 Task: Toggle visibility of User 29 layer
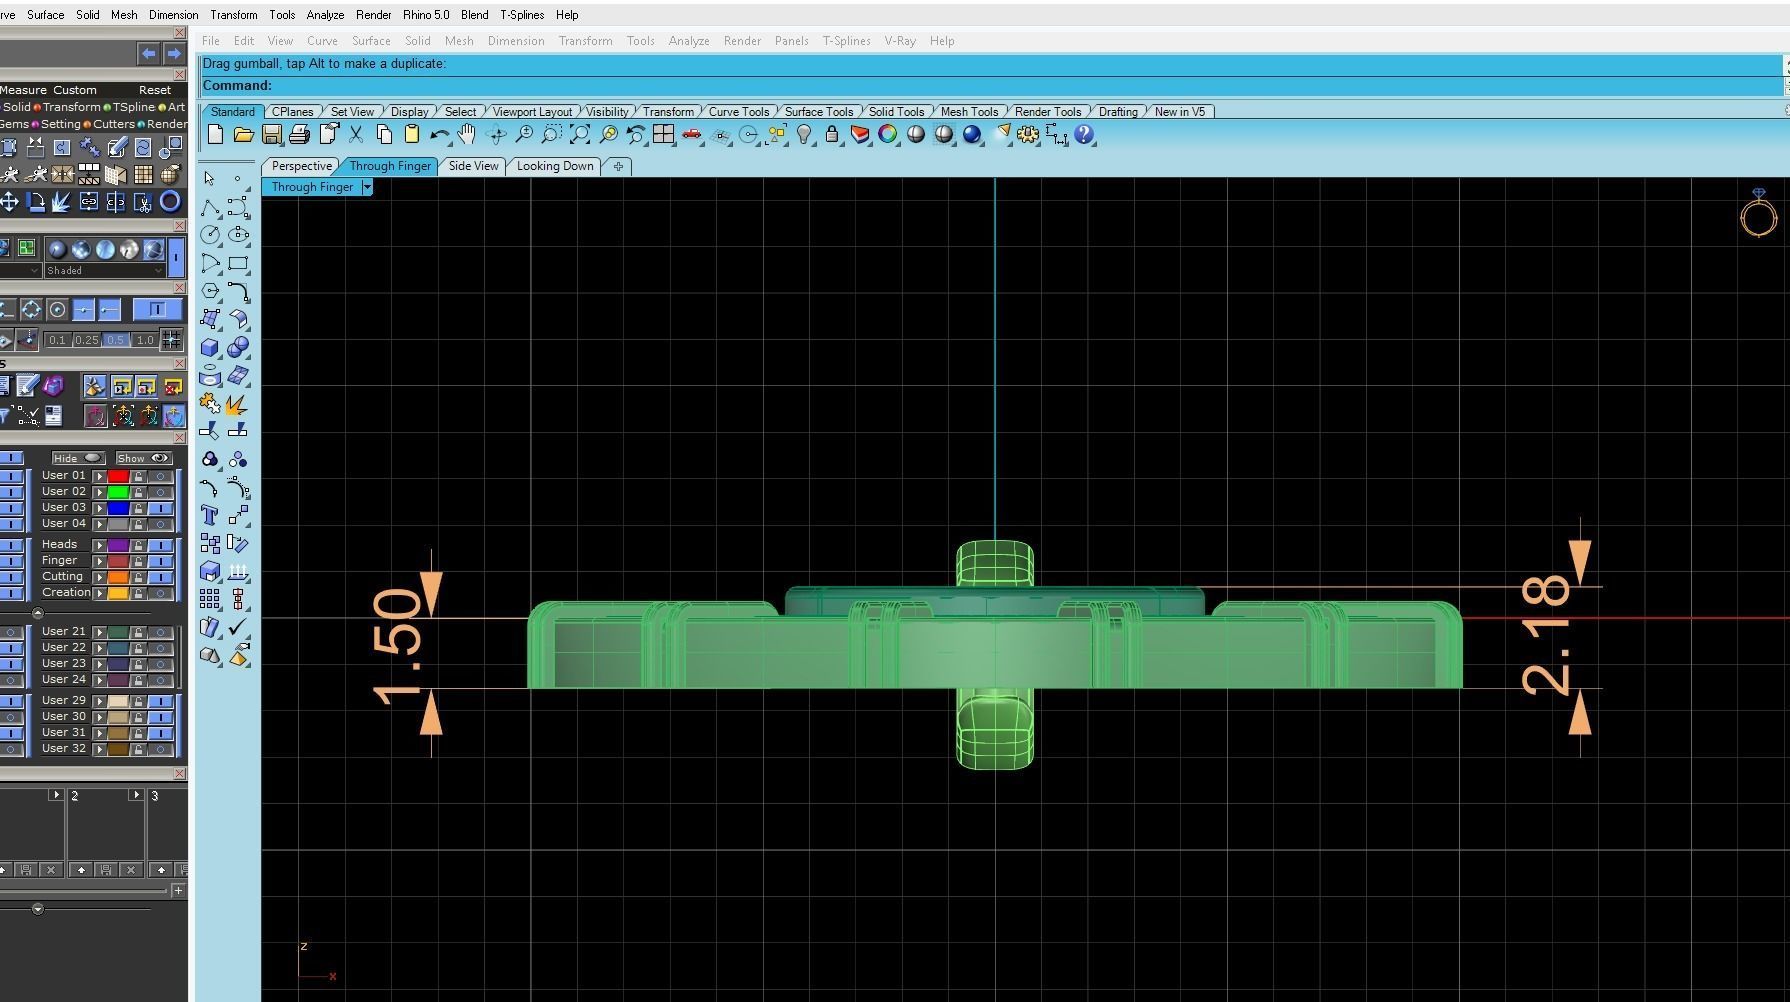pyautogui.click(x=160, y=701)
